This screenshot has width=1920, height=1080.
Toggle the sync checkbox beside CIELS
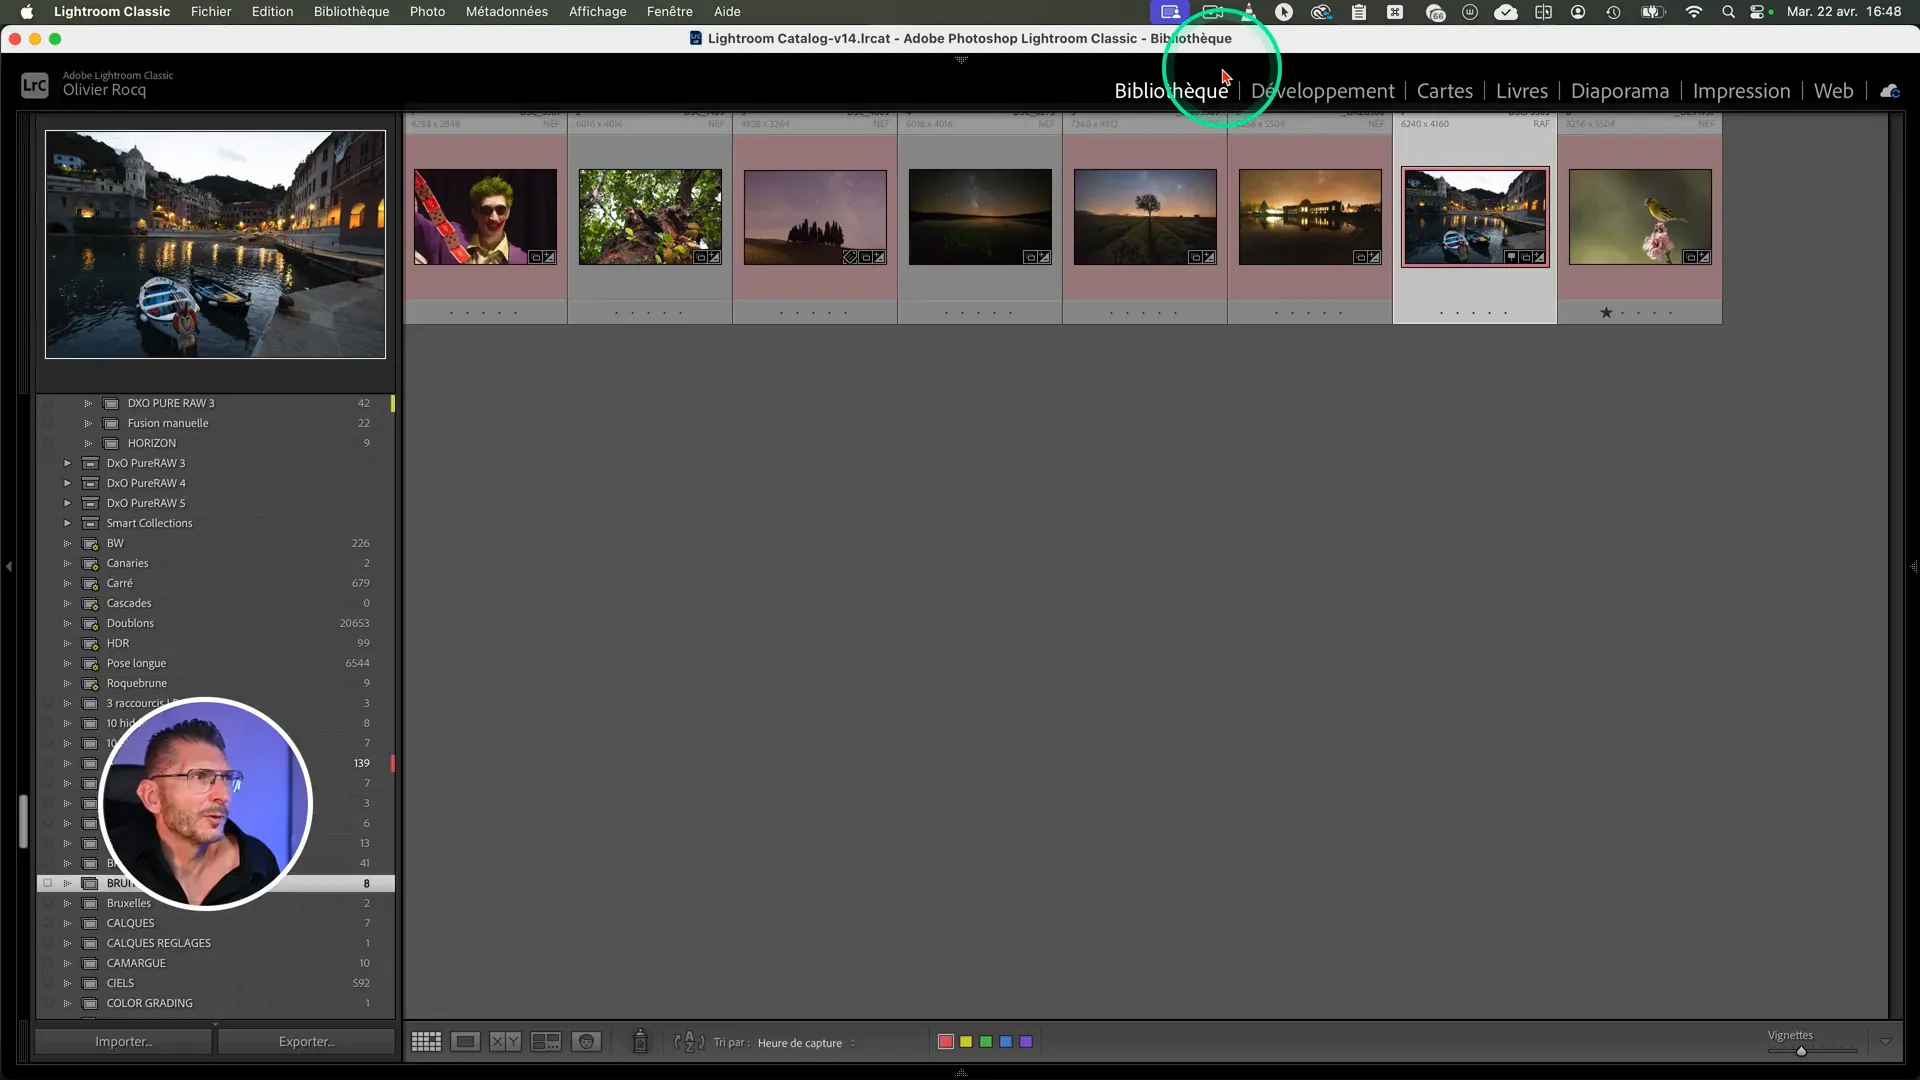pyautogui.click(x=47, y=984)
